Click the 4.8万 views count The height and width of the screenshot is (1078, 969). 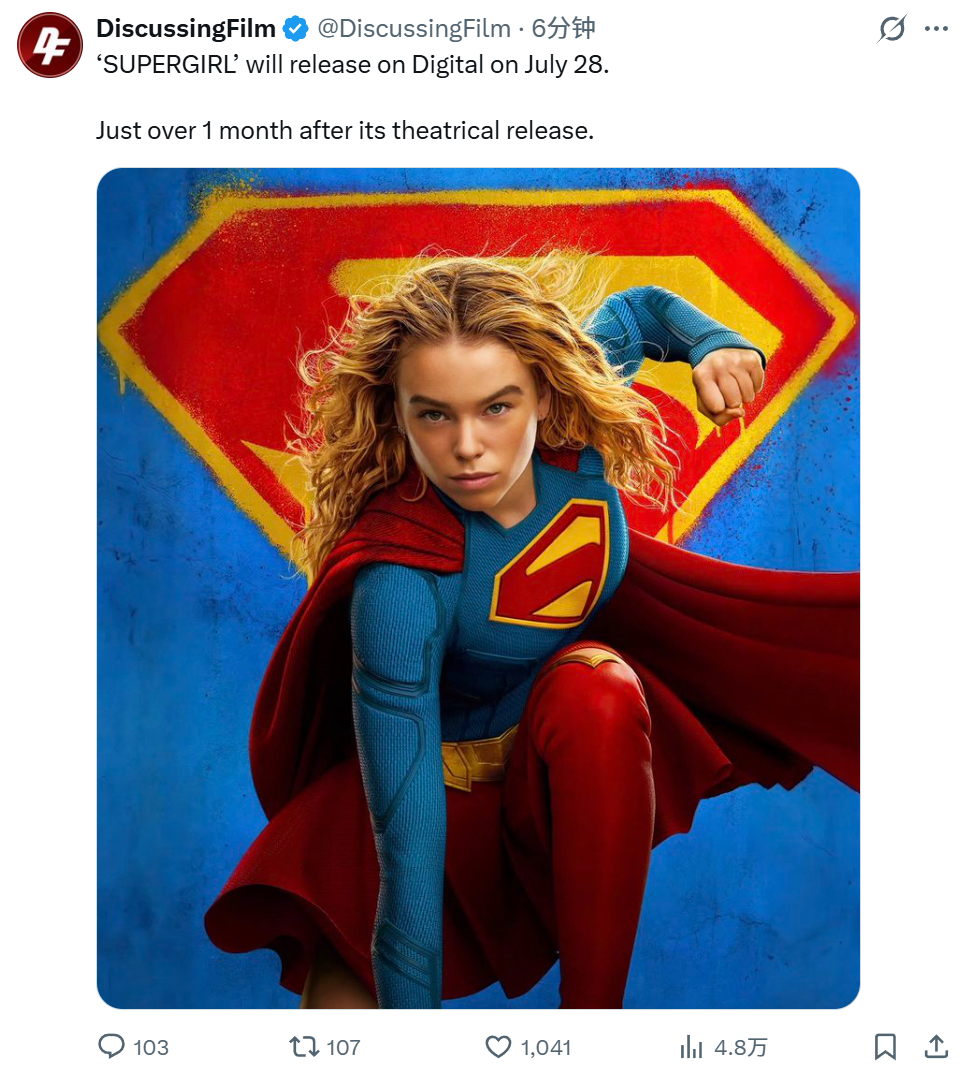pos(740,1047)
